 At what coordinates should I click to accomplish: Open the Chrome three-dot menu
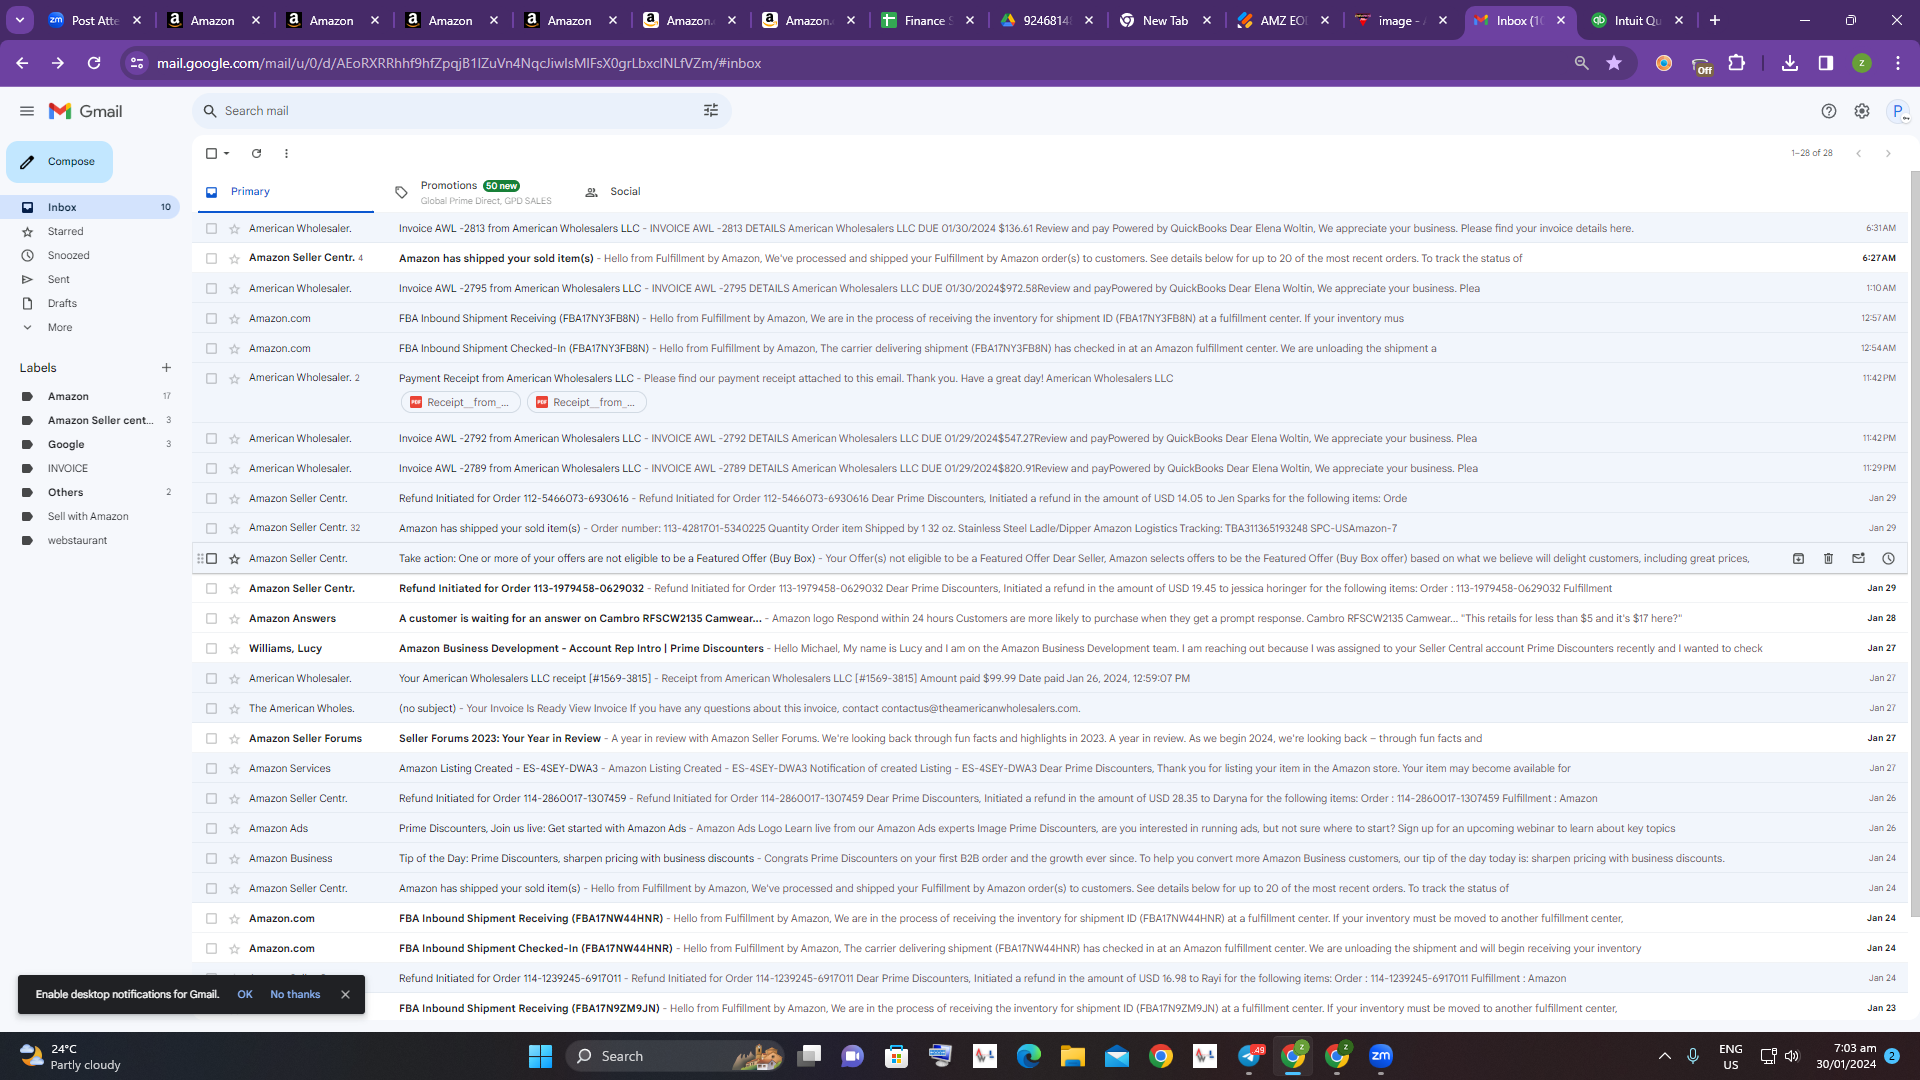click(x=1897, y=63)
